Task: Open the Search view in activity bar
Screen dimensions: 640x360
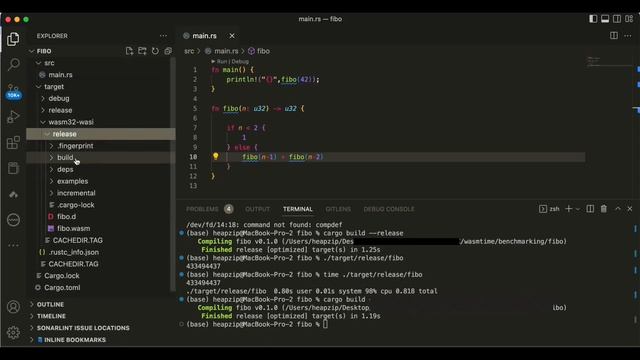Action: click(x=13, y=64)
